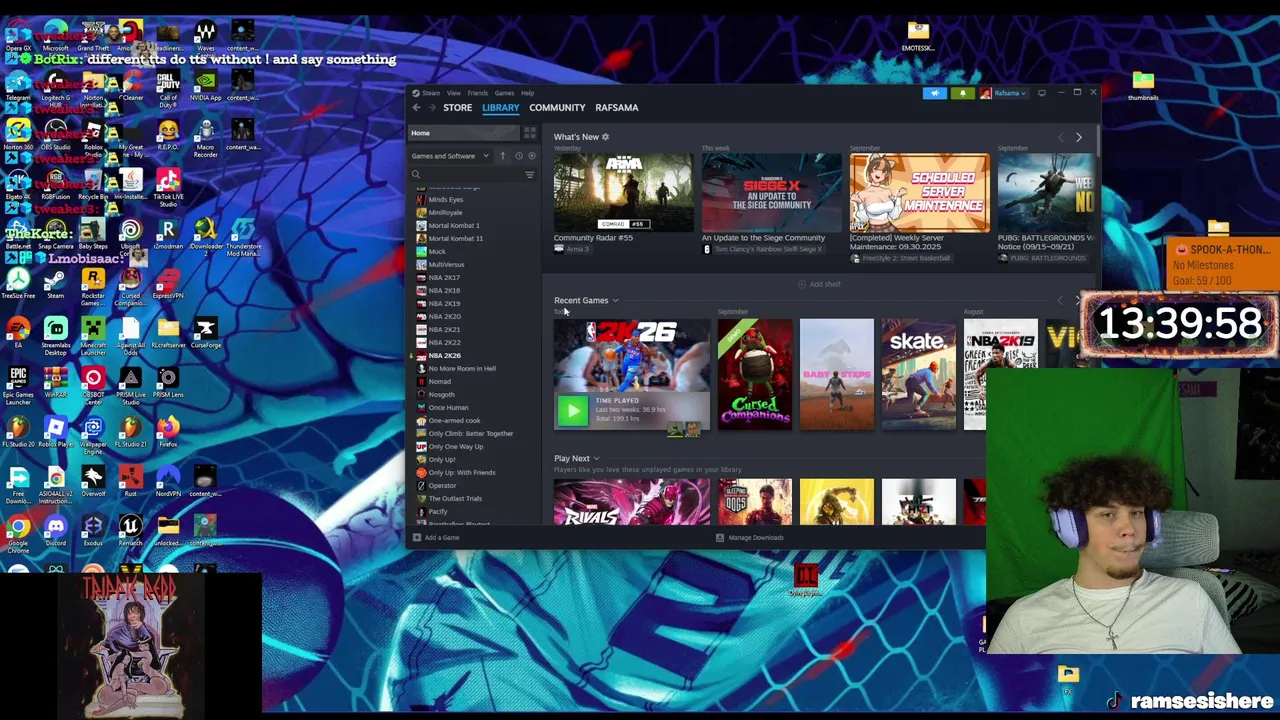Switch to the COMMUNITY tab
The width and height of the screenshot is (1280, 720).
557,108
